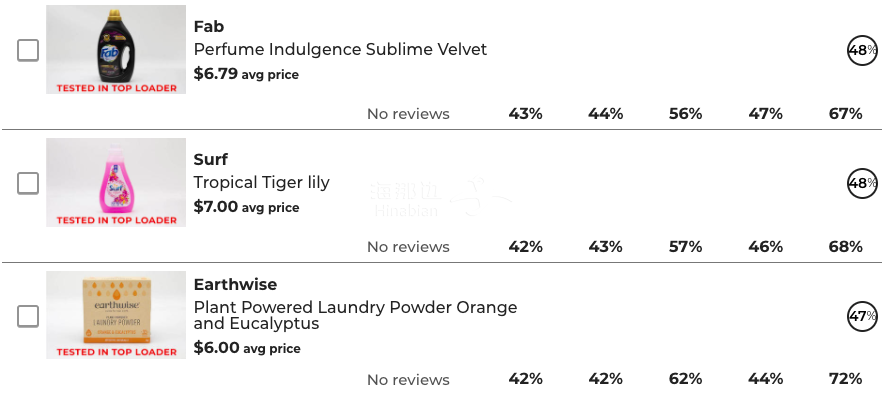Click the $6.79 avg price for Fab

click(x=246, y=74)
